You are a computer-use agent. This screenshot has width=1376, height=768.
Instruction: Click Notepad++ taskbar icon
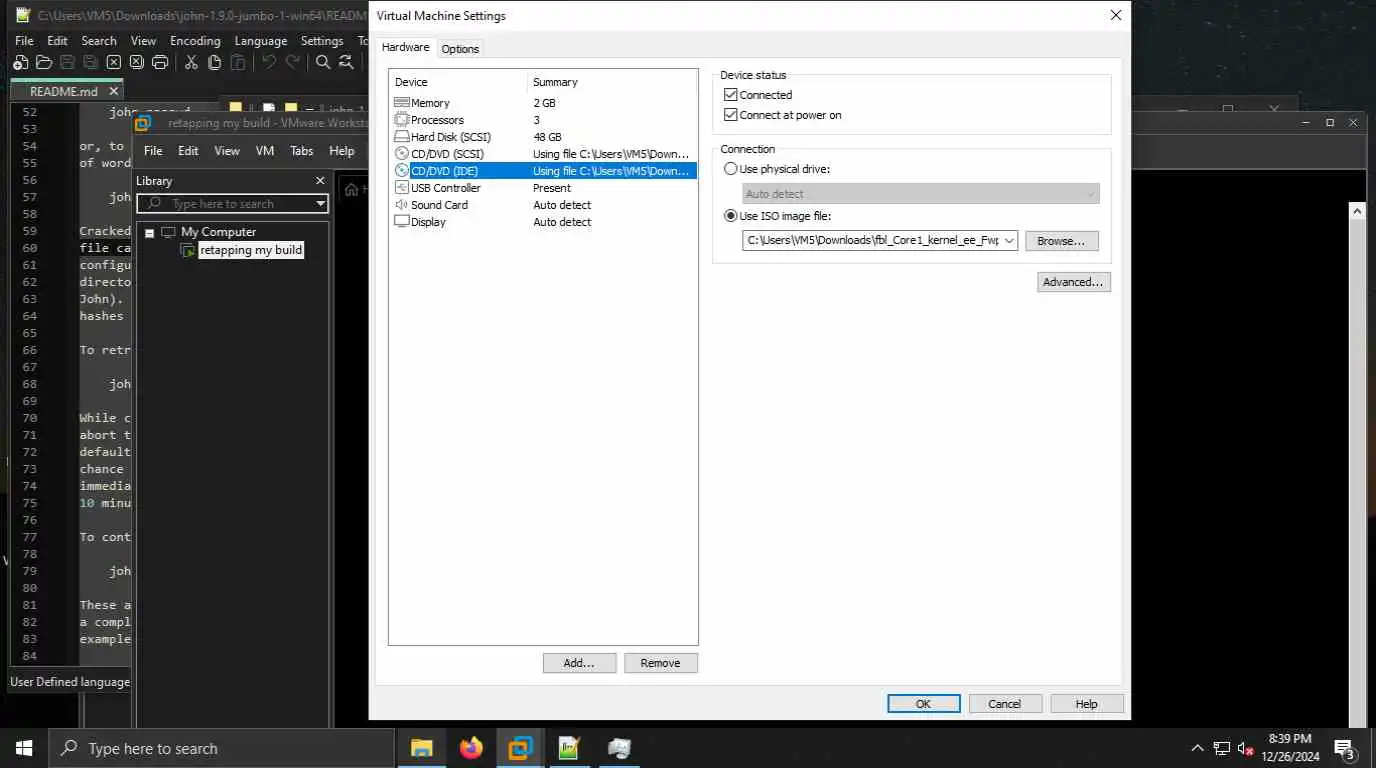click(569, 748)
